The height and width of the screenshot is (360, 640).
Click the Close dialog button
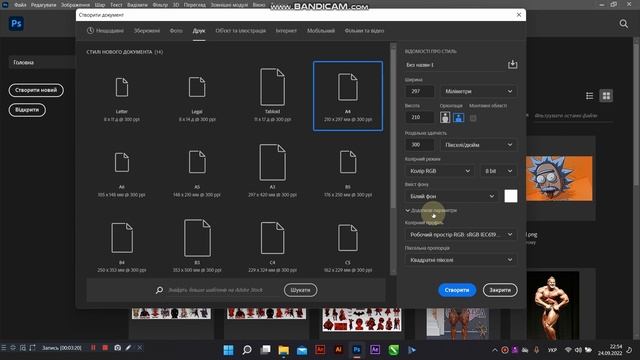tap(500, 290)
